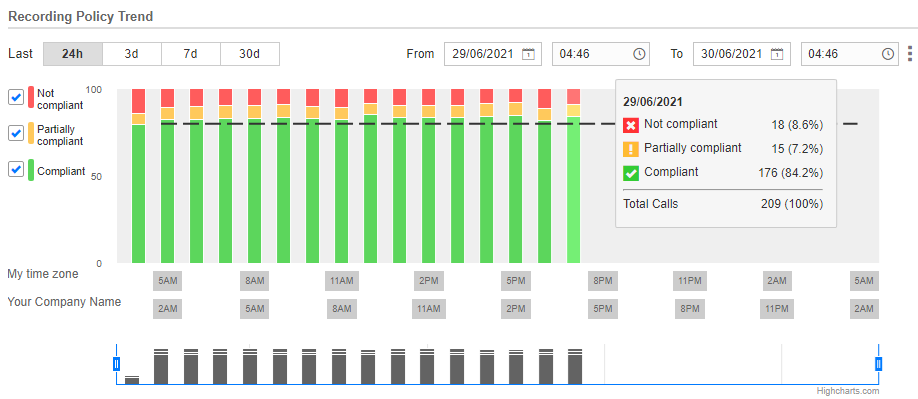Viewport: 918px width, 399px height.
Task: Uncheck the Not compliant series checkbox
Action: pos(16,97)
